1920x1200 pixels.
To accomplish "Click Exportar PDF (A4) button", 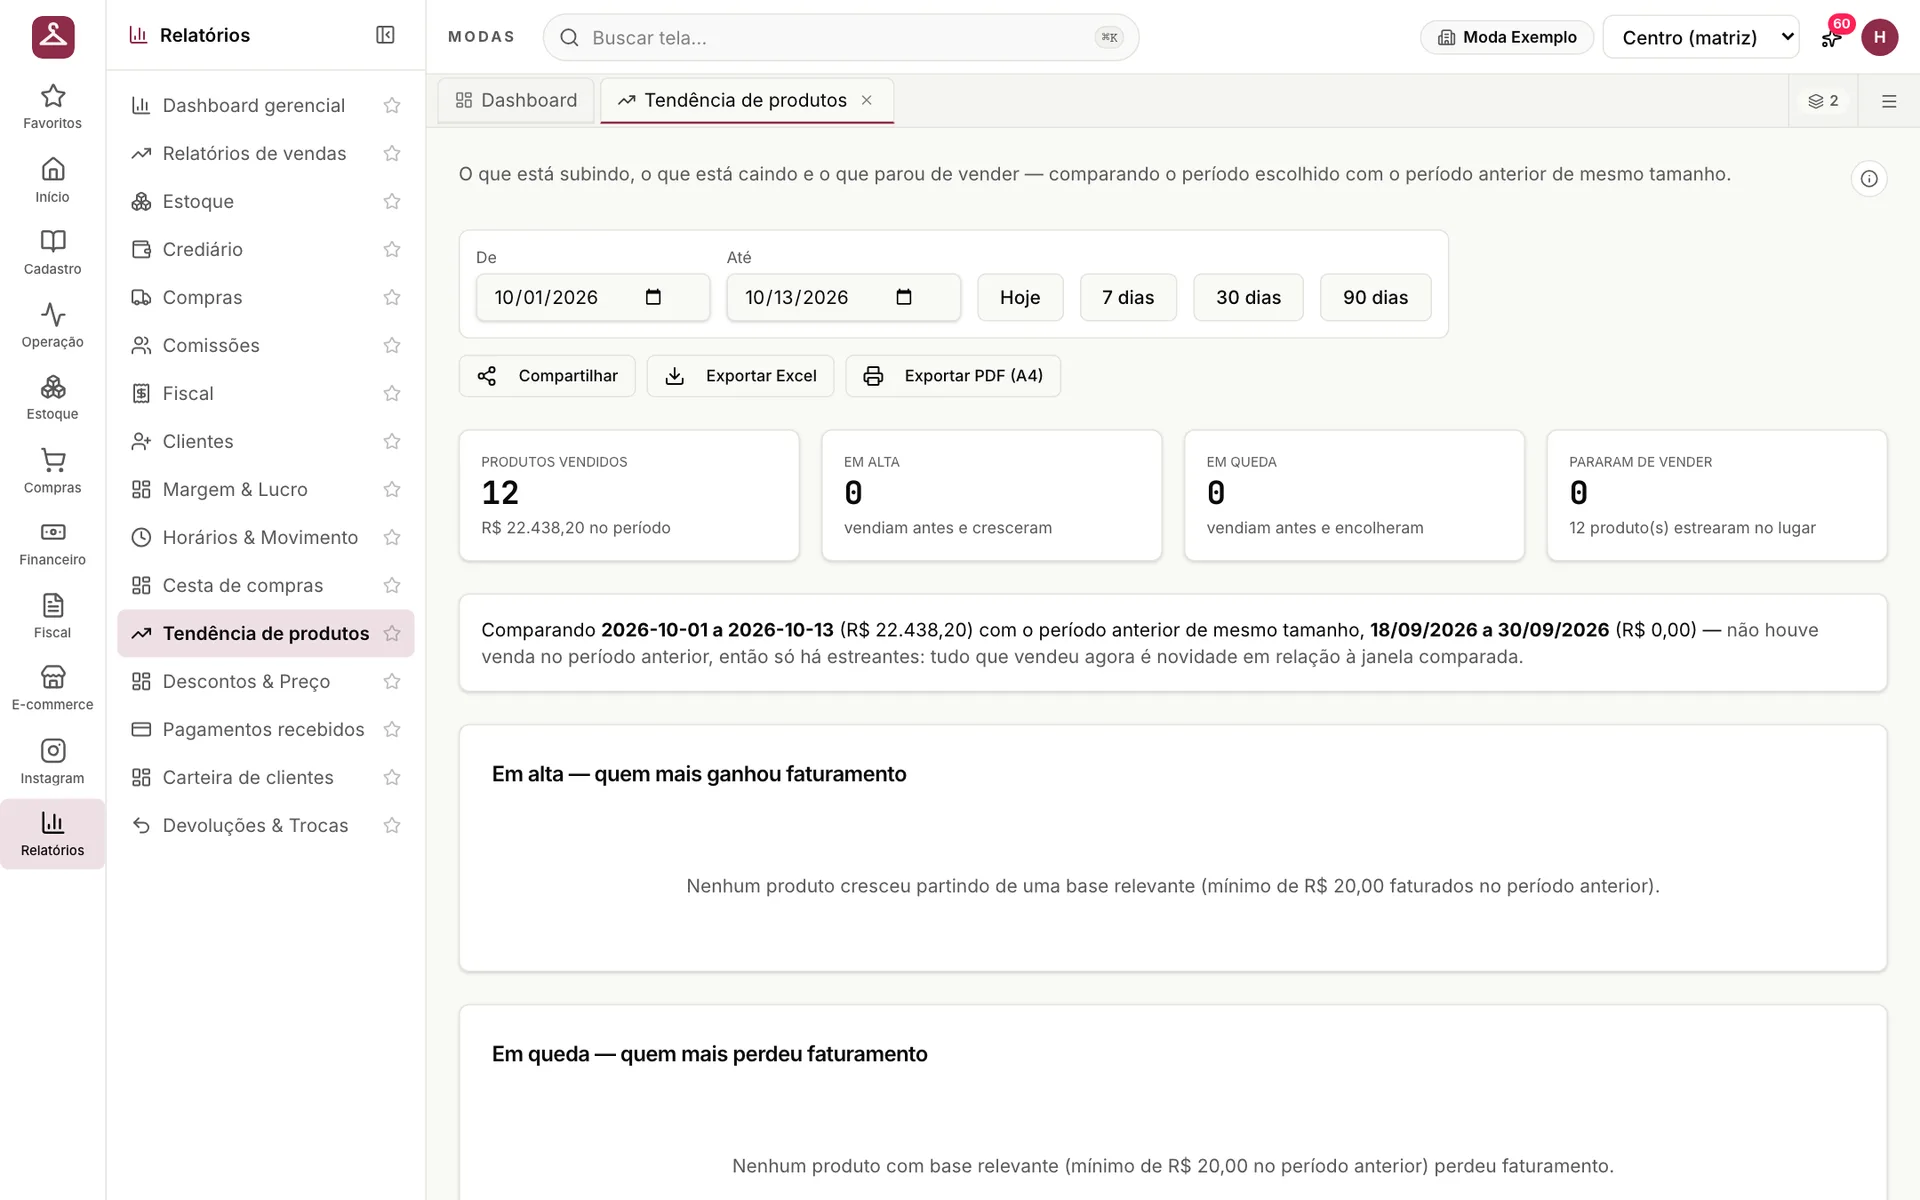I will click(x=953, y=376).
